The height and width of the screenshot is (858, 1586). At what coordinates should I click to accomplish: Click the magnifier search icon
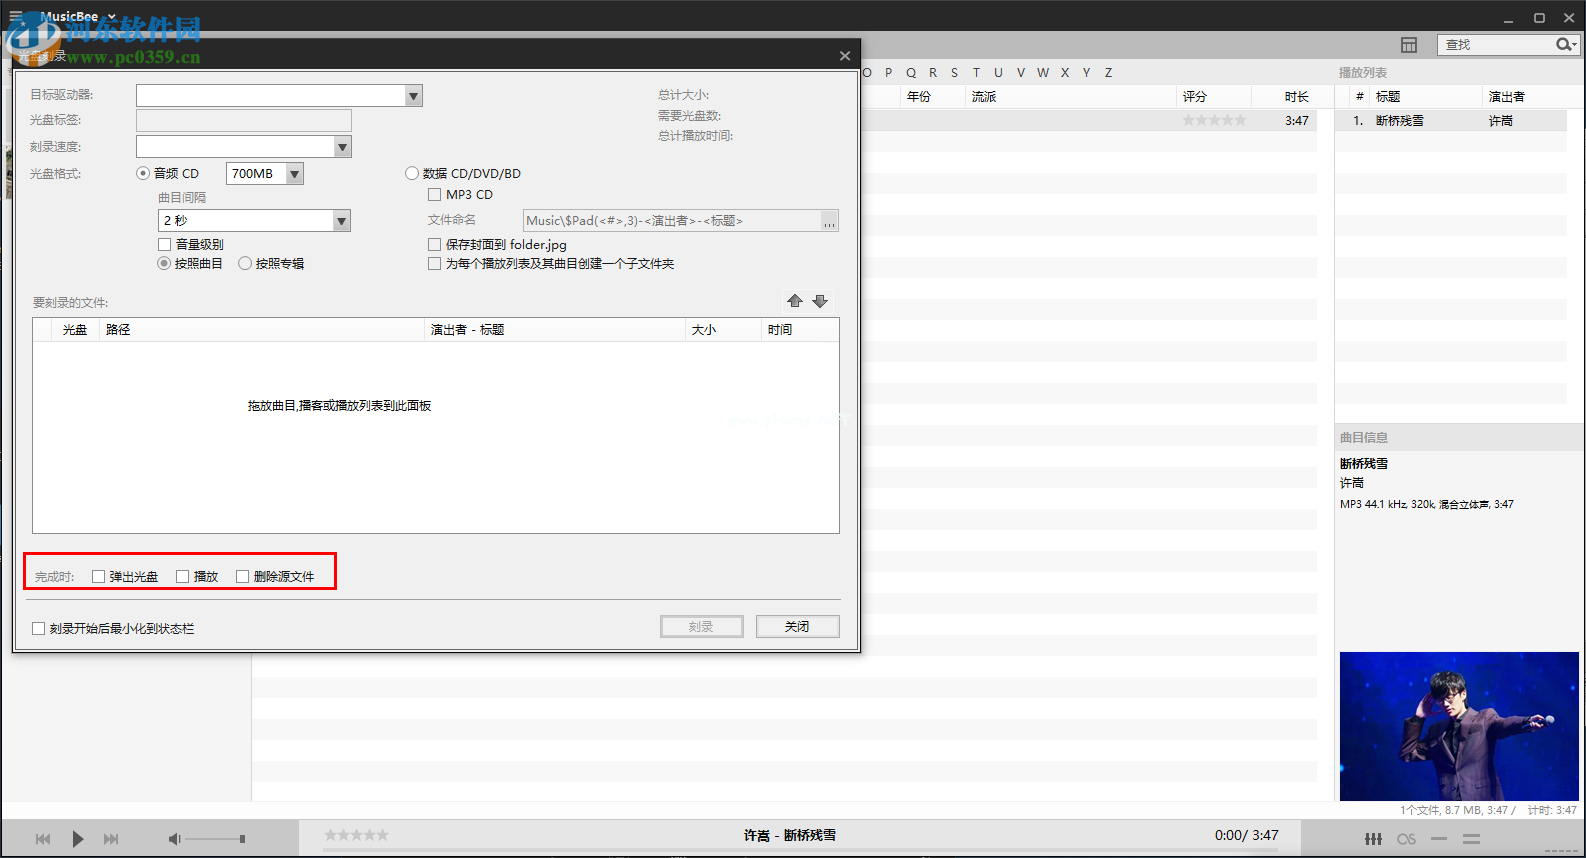click(x=1563, y=45)
